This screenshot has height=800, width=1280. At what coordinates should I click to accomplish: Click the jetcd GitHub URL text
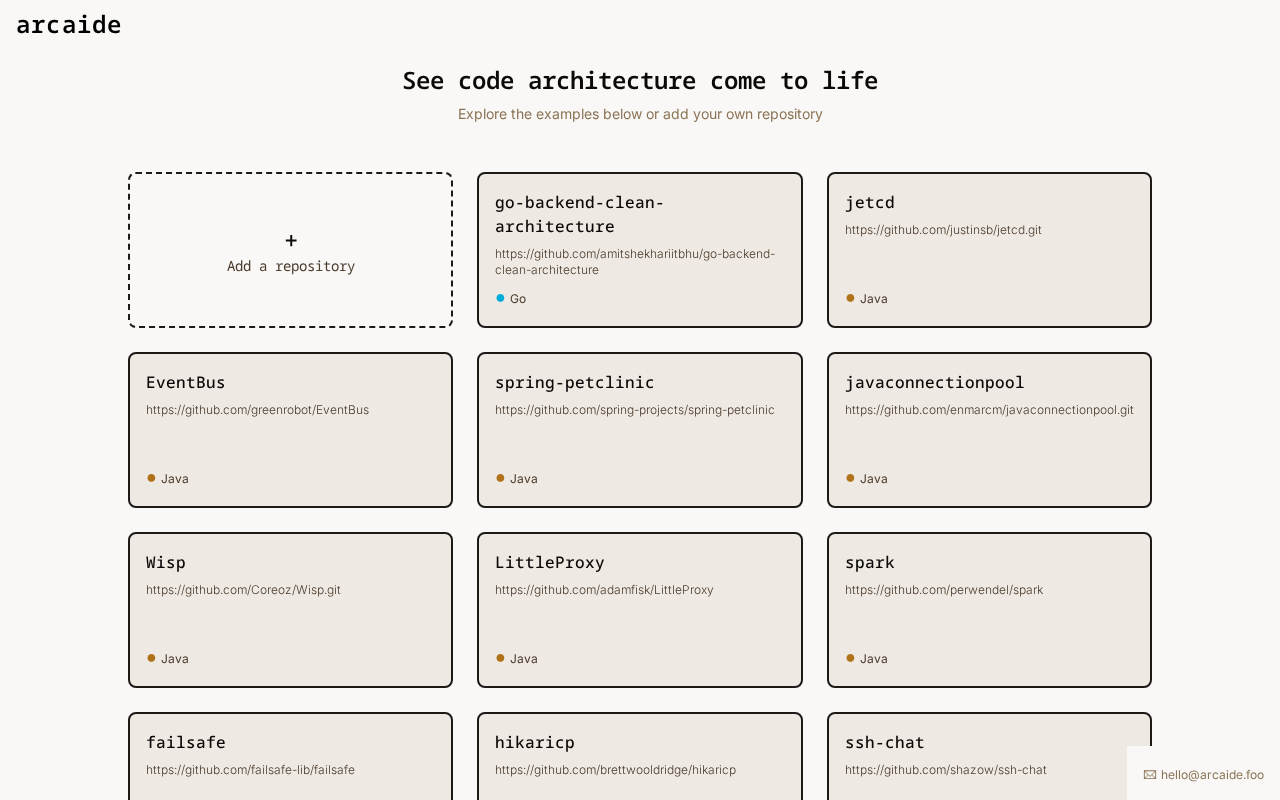pos(943,230)
